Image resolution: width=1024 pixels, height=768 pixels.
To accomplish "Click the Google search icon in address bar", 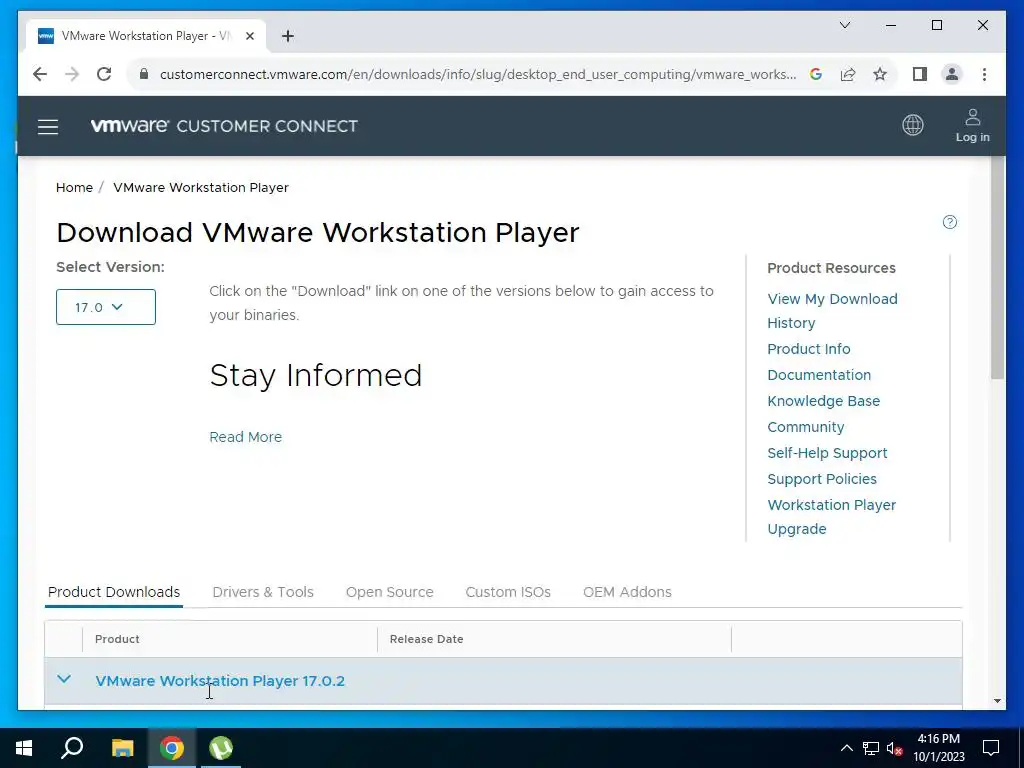I will 816,74.
